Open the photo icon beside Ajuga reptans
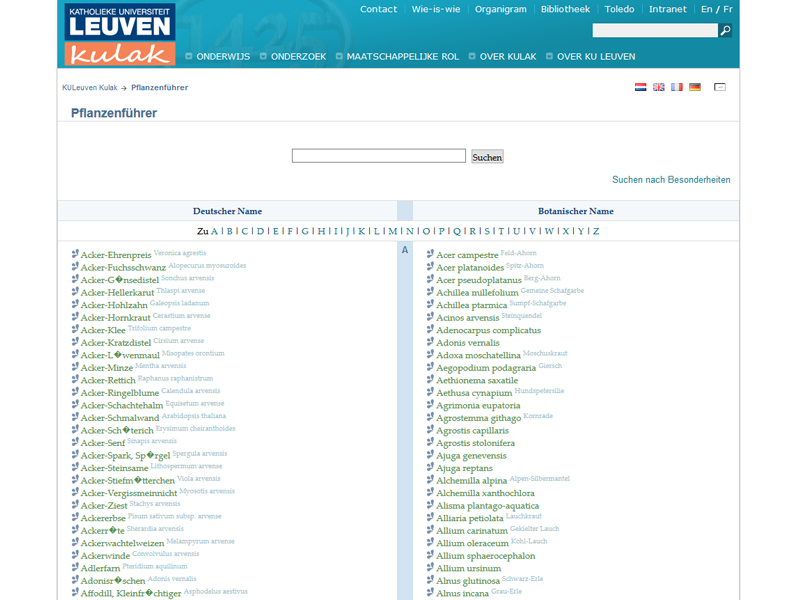 point(430,468)
